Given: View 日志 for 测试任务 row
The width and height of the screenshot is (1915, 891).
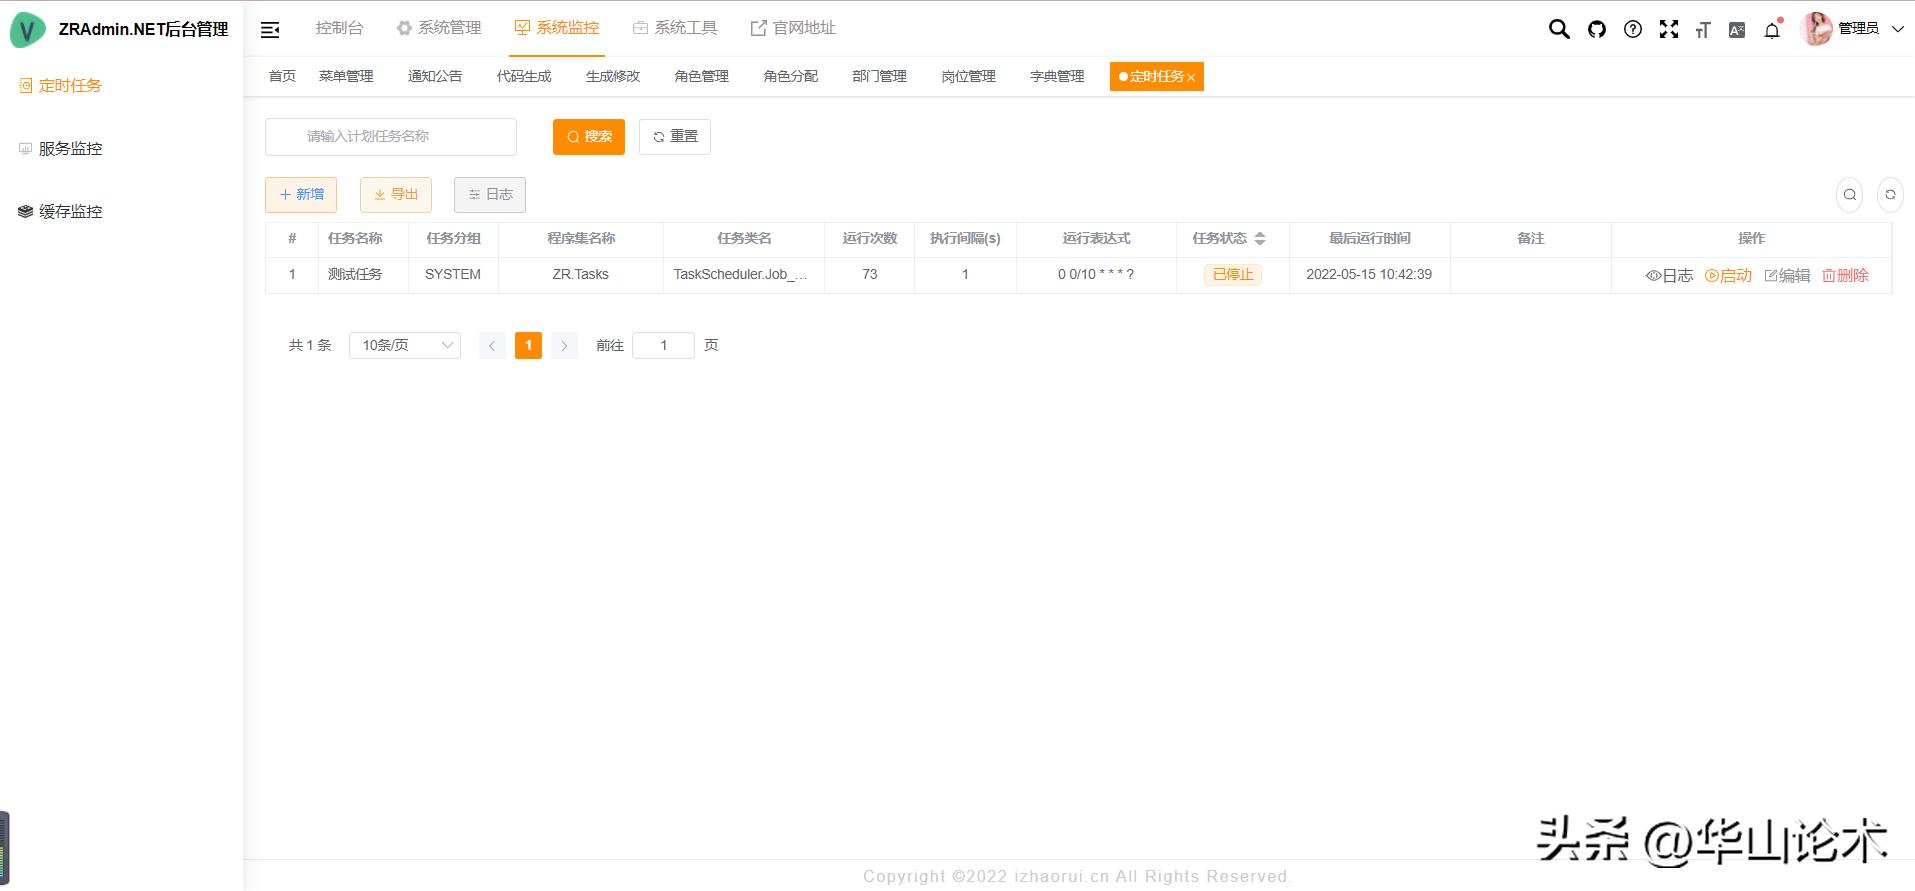Looking at the screenshot, I should tap(1669, 276).
